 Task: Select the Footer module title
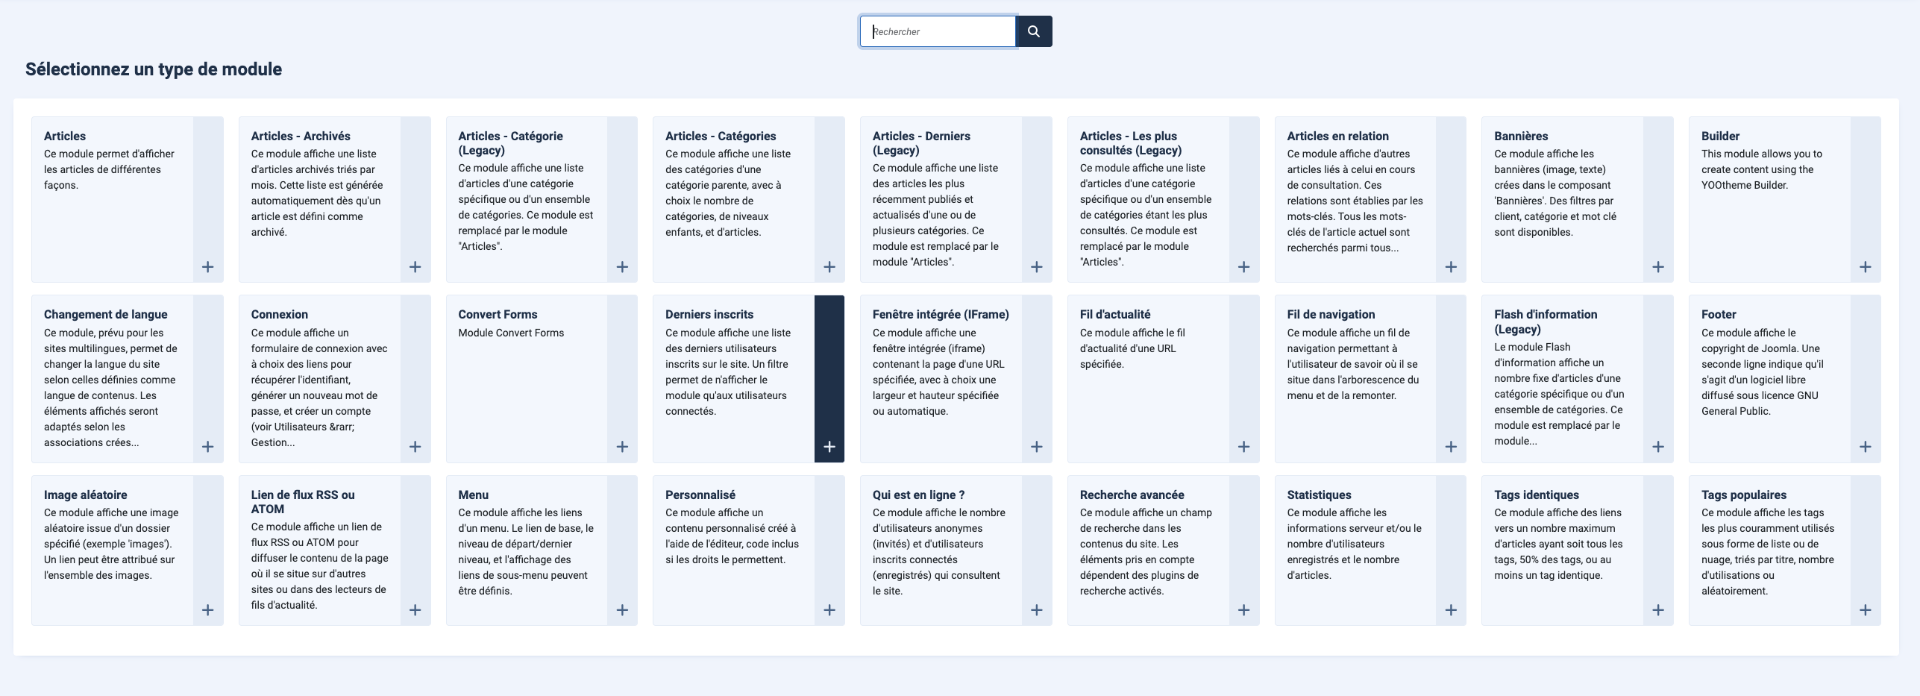[x=1719, y=314]
